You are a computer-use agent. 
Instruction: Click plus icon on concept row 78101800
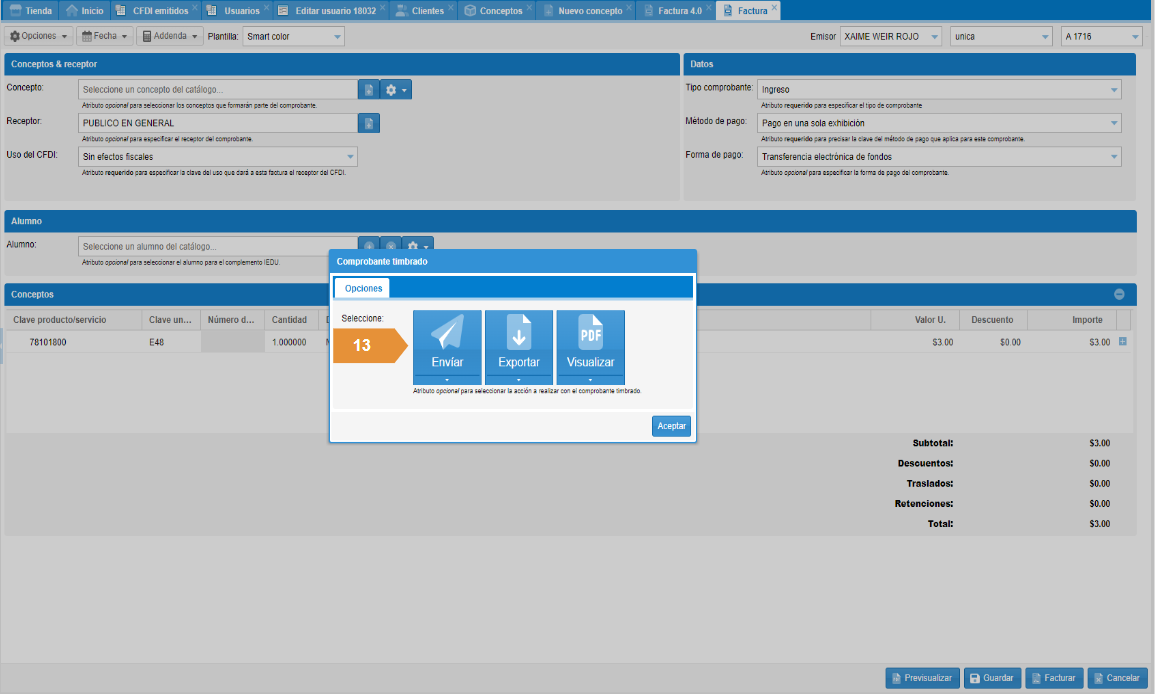pos(1123,342)
